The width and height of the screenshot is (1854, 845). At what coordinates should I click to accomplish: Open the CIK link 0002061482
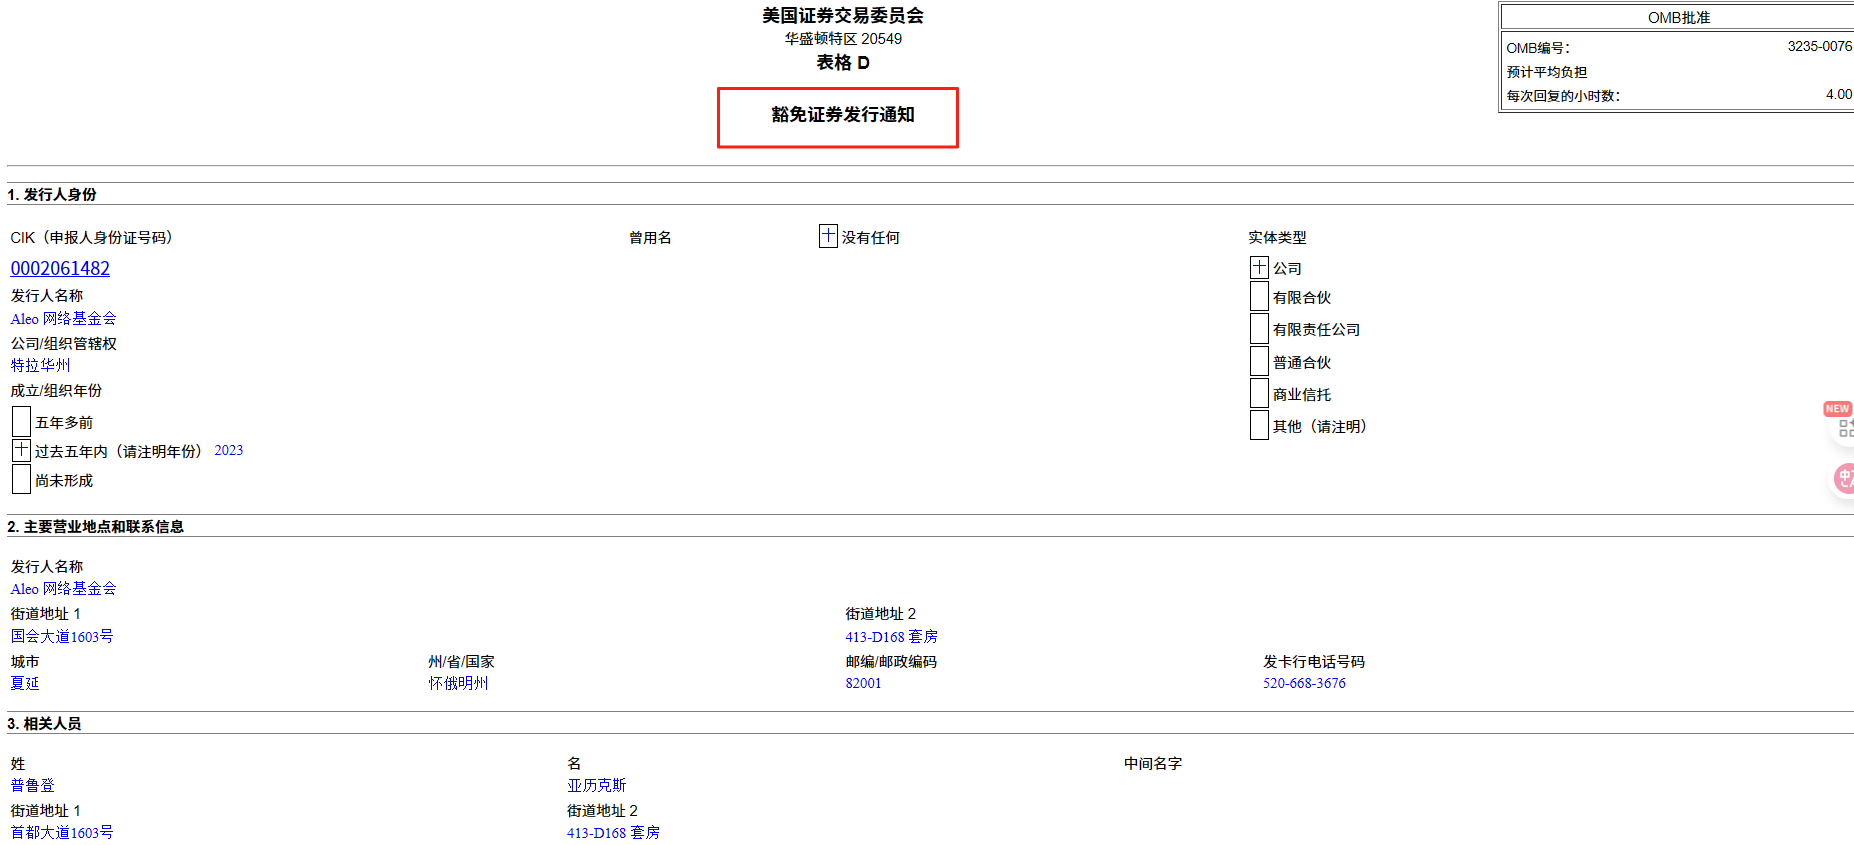coord(60,268)
